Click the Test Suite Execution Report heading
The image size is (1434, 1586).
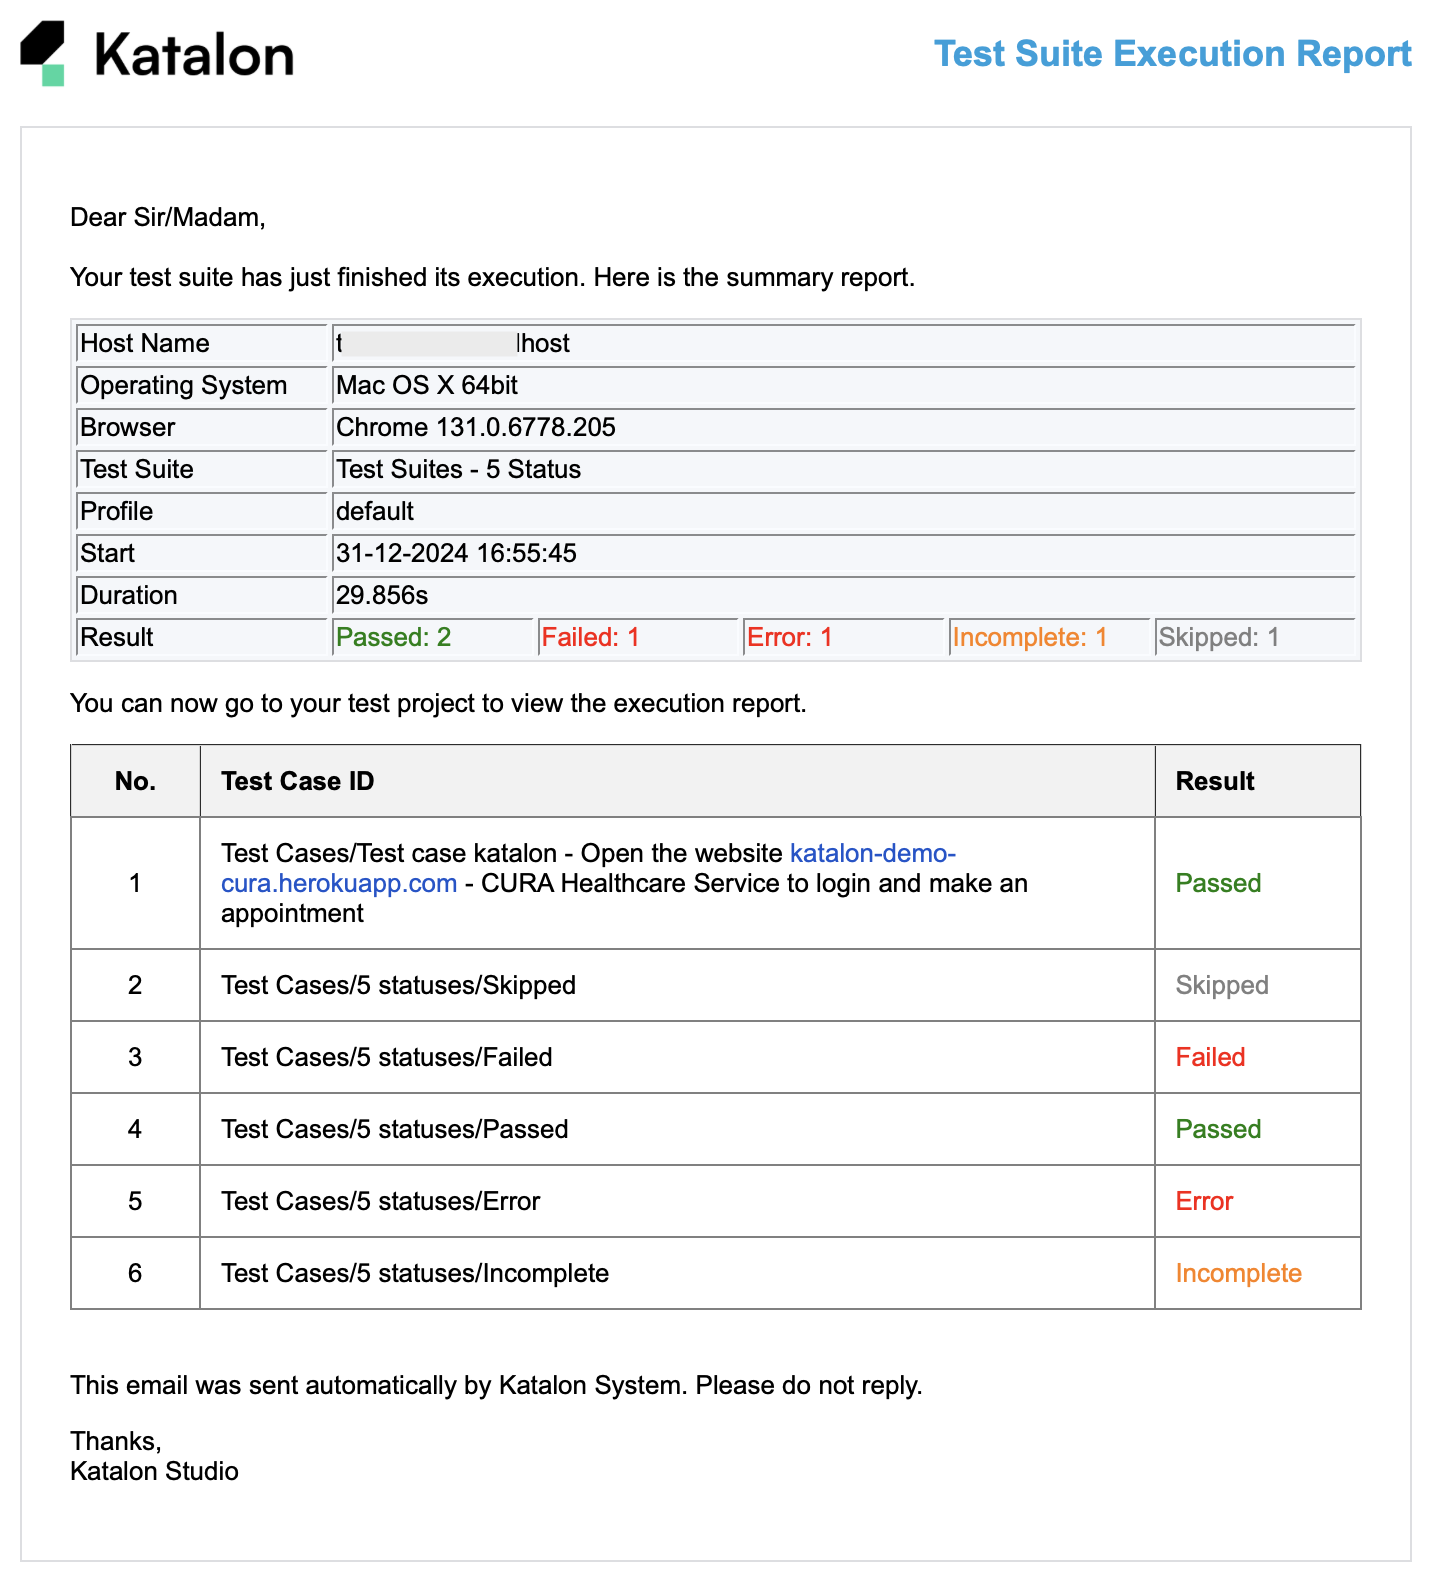point(1172,54)
